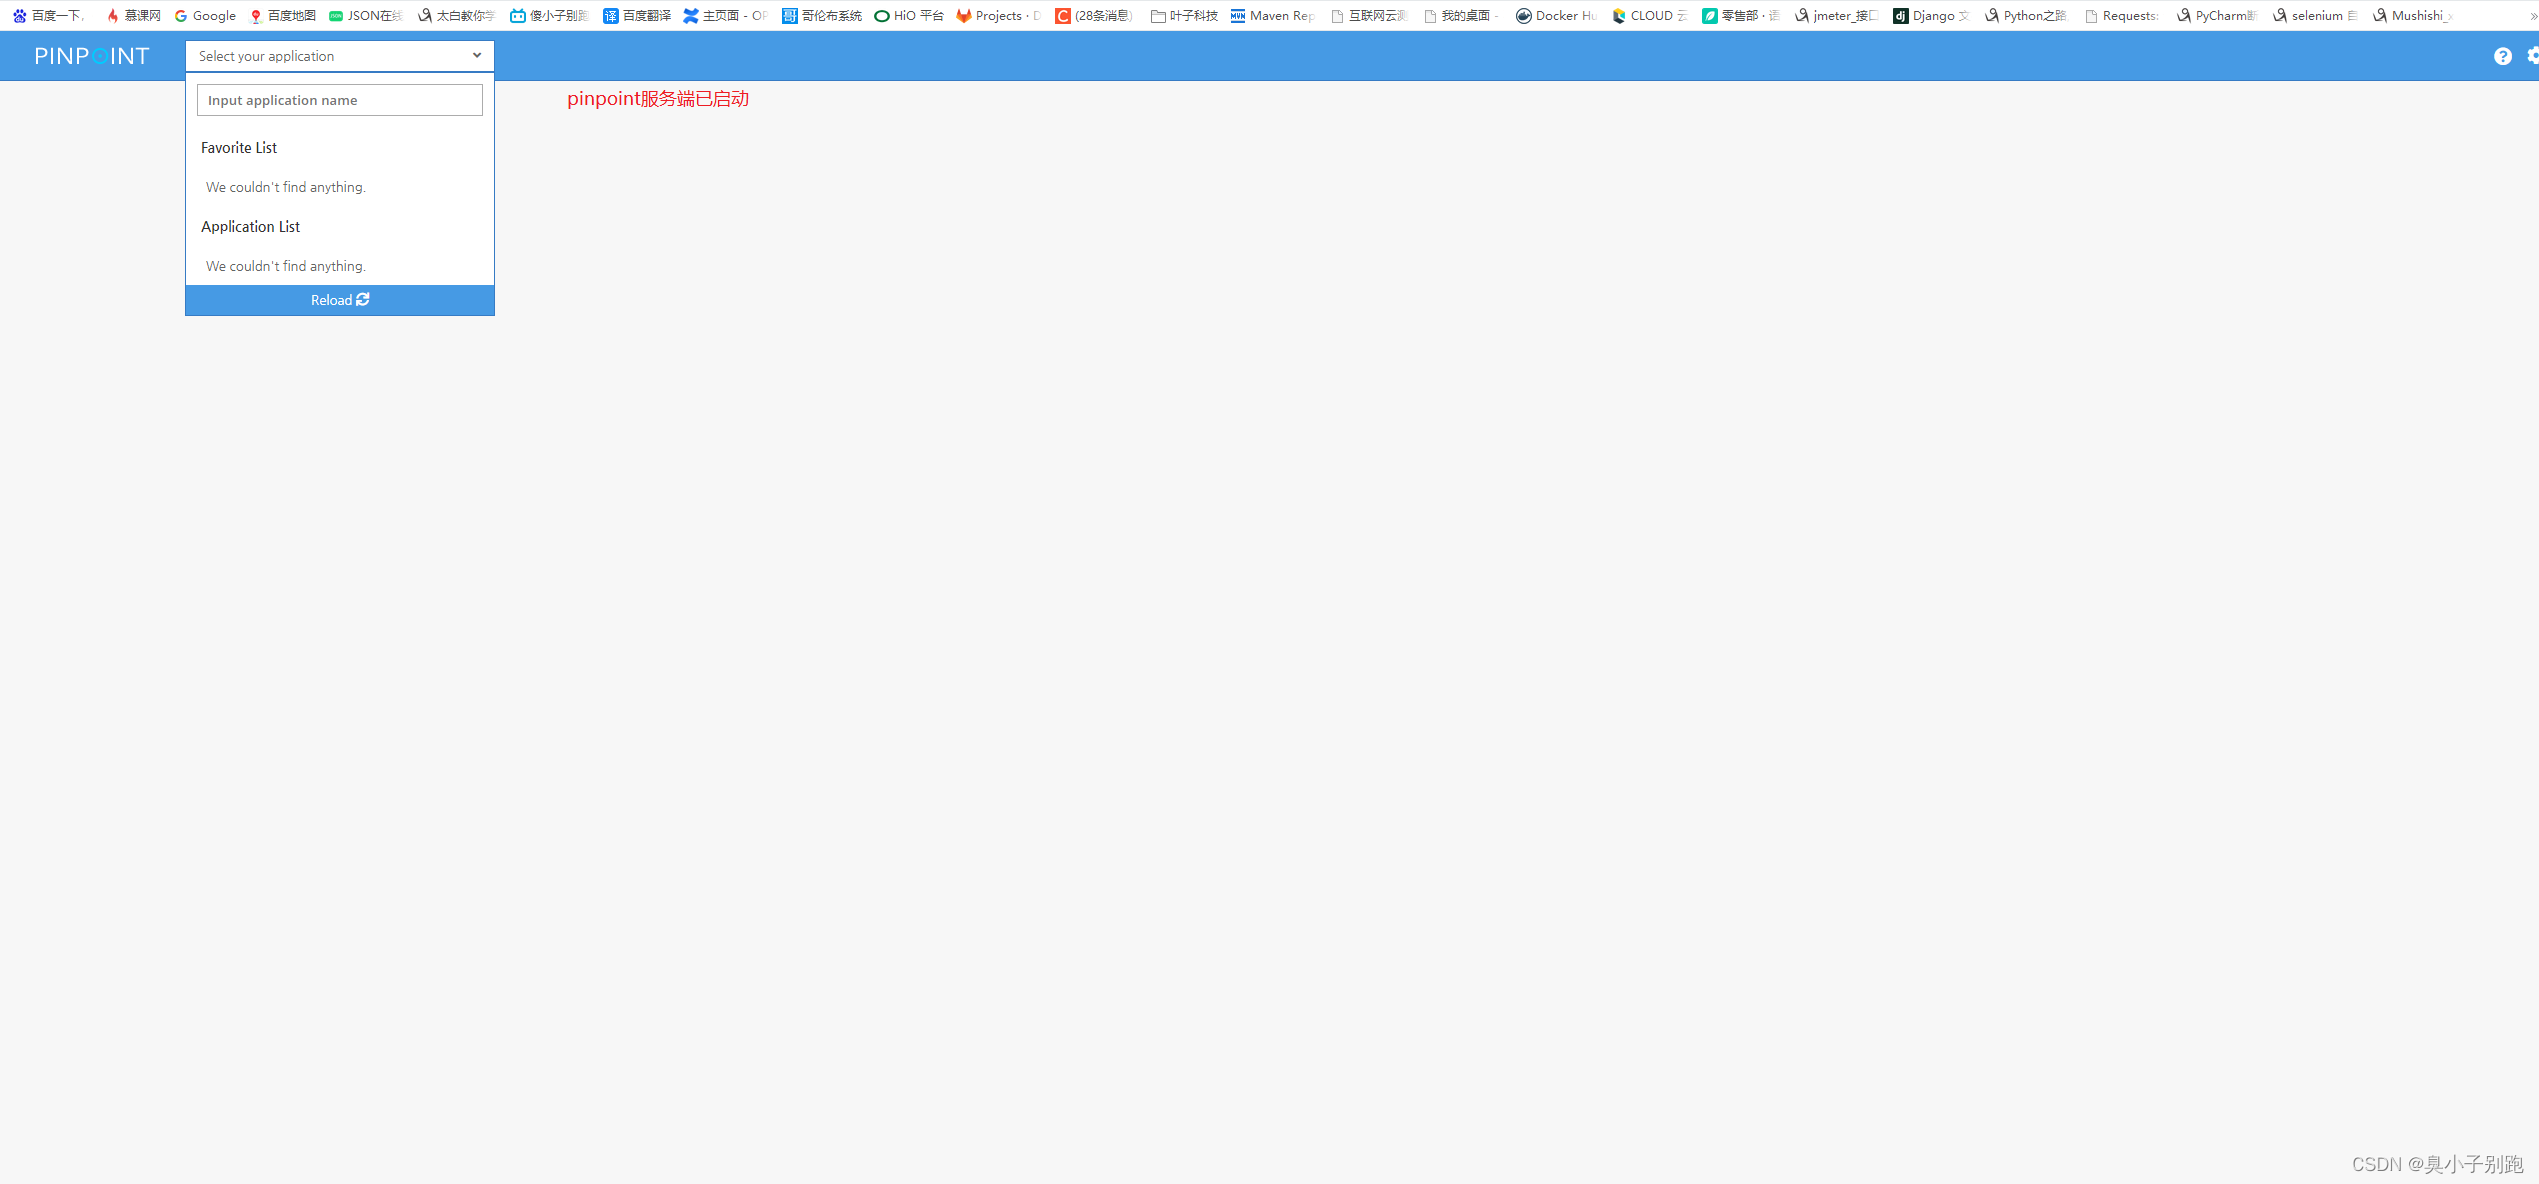Open the 百度地图 bookmark
The image size is (2539, 1184).
coord(282,15)
